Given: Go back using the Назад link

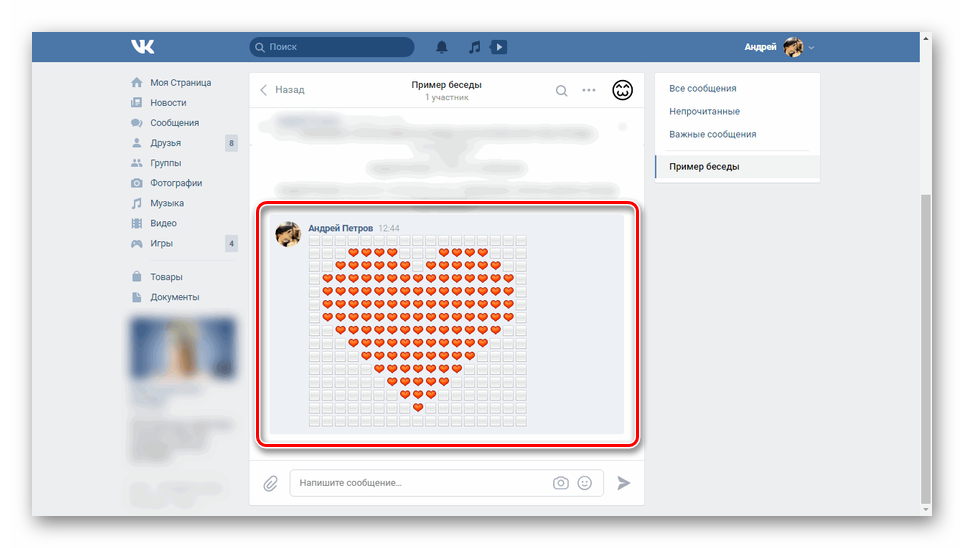Looking at the screenshot, I should click(x=283, y=90).
